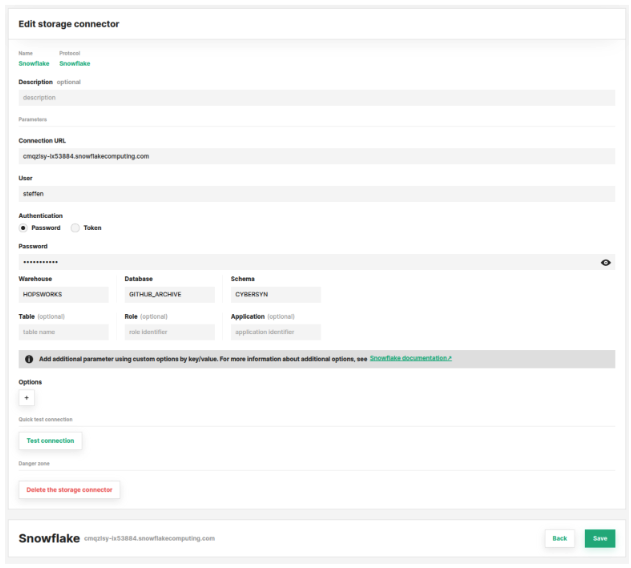Toggle password visibility eye icon
631x568 pixels.
(605, 262)
